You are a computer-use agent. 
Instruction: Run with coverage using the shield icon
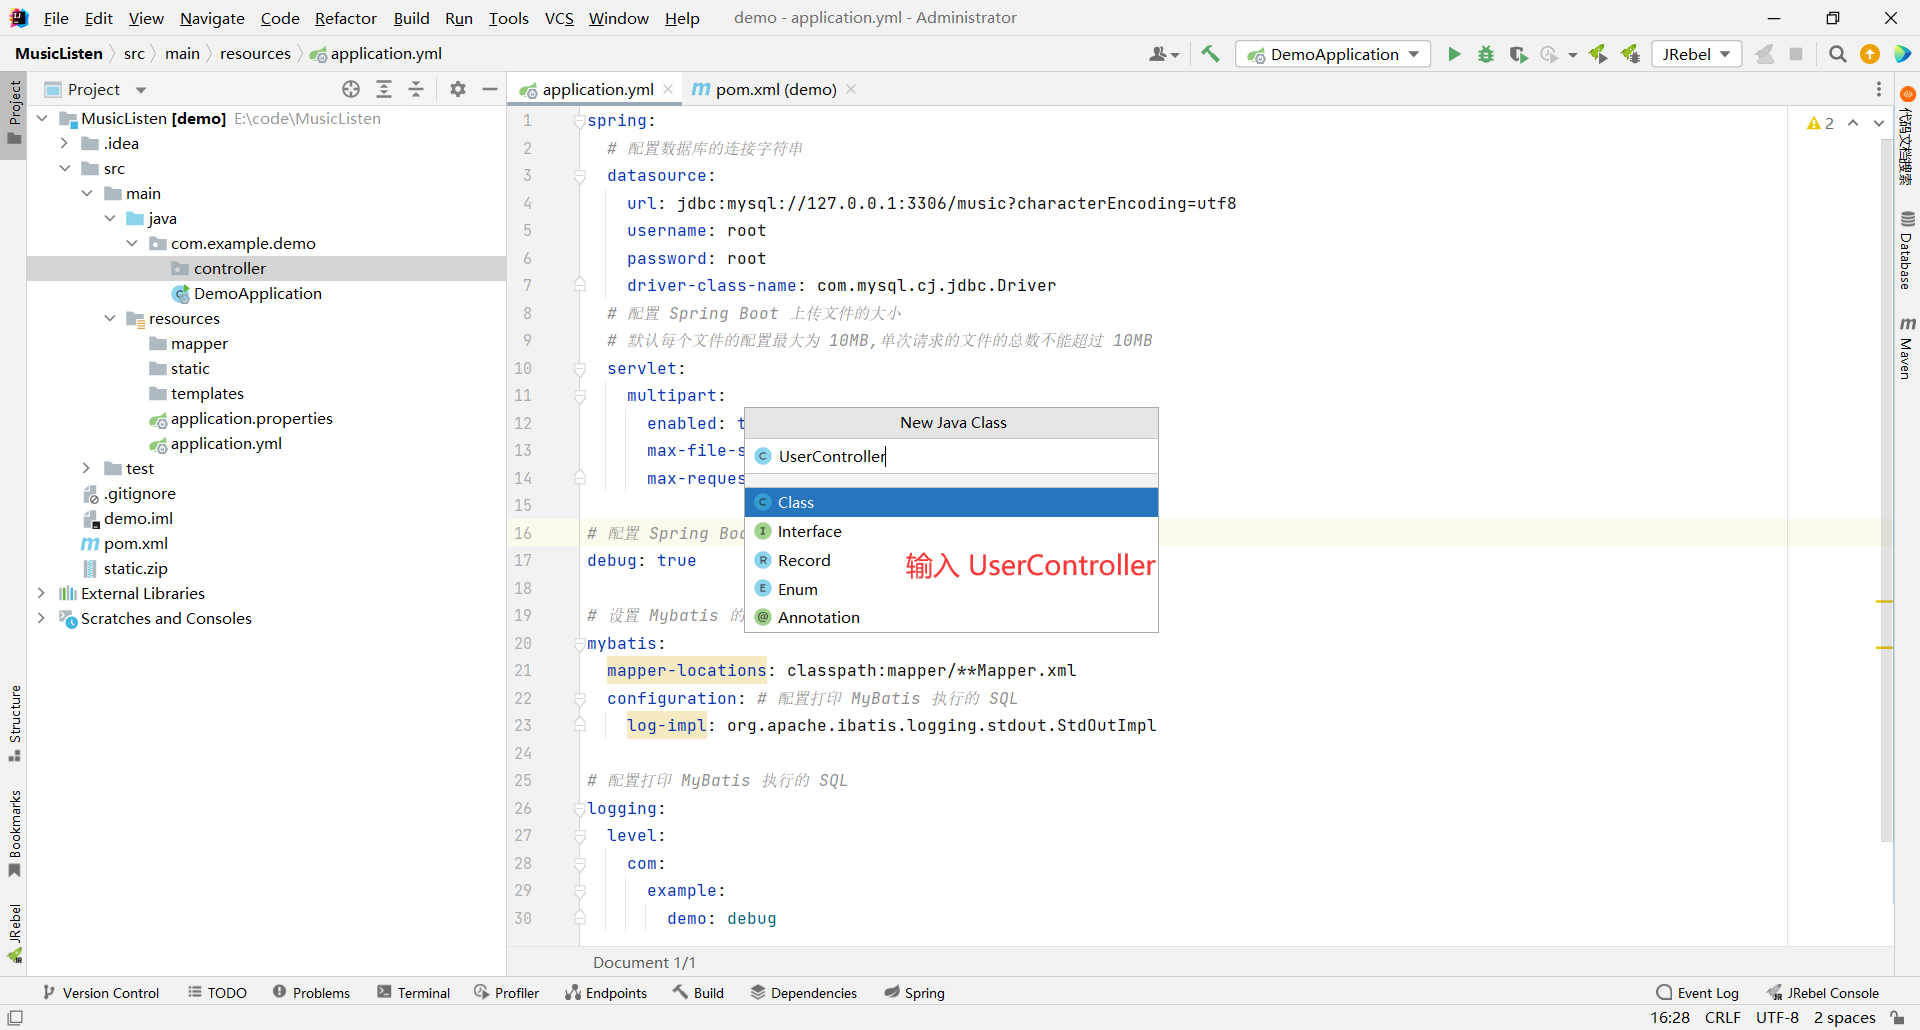tap(1518, 54)
